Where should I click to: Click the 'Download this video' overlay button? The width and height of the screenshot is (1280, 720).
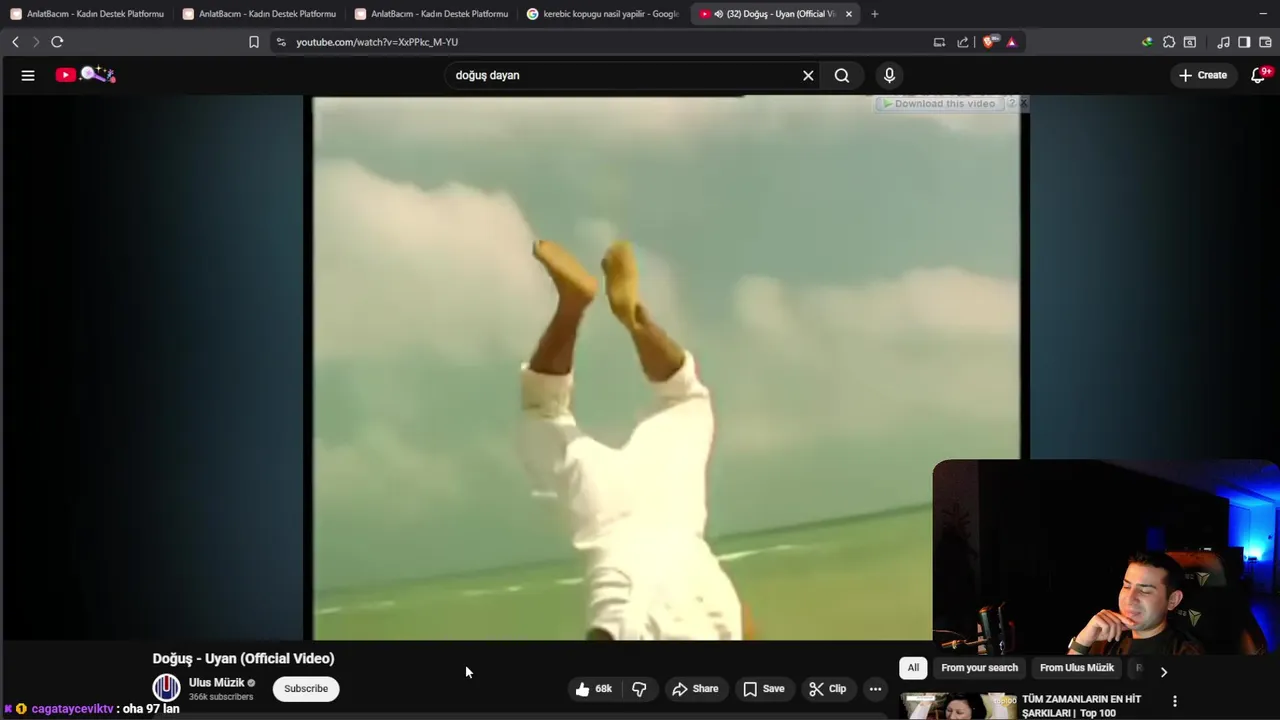coord(940,103)
